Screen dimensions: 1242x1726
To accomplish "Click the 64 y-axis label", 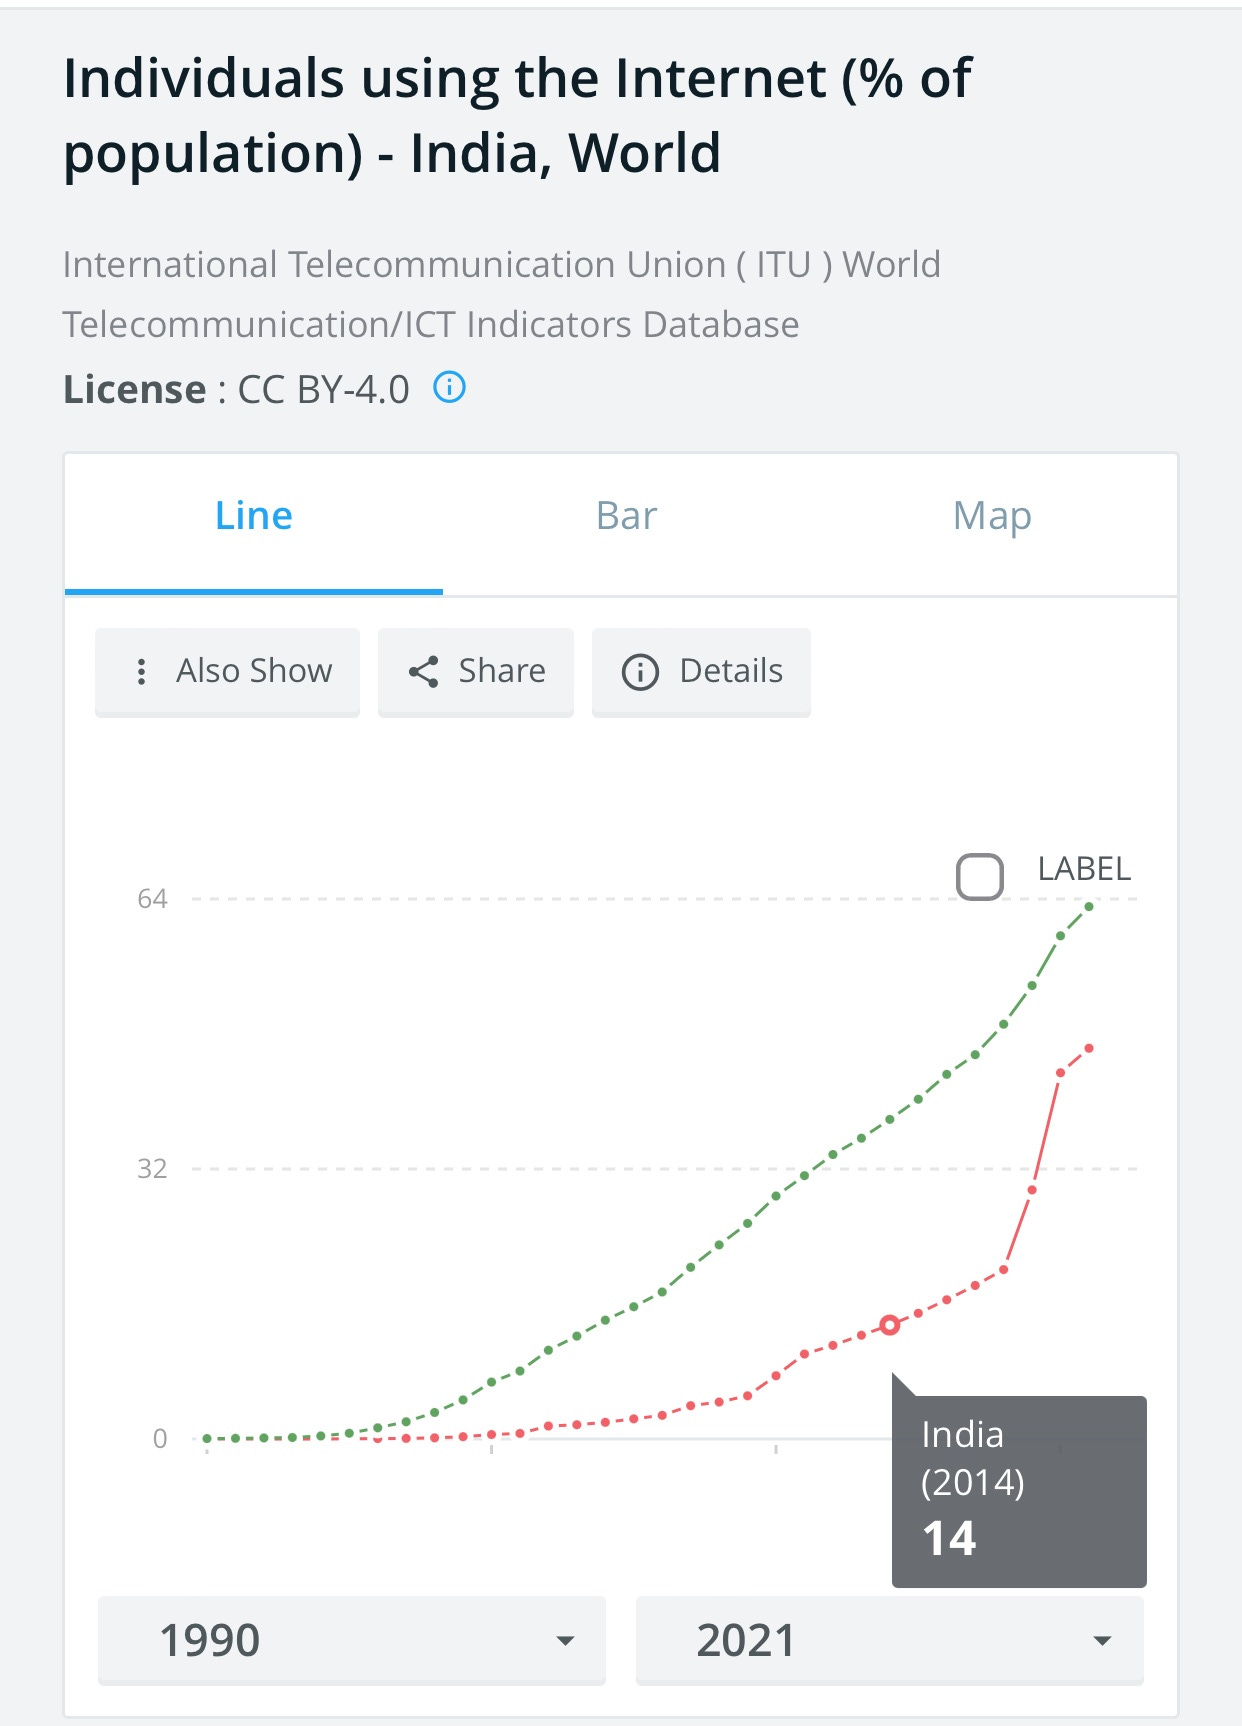I will tap(152, 899).
